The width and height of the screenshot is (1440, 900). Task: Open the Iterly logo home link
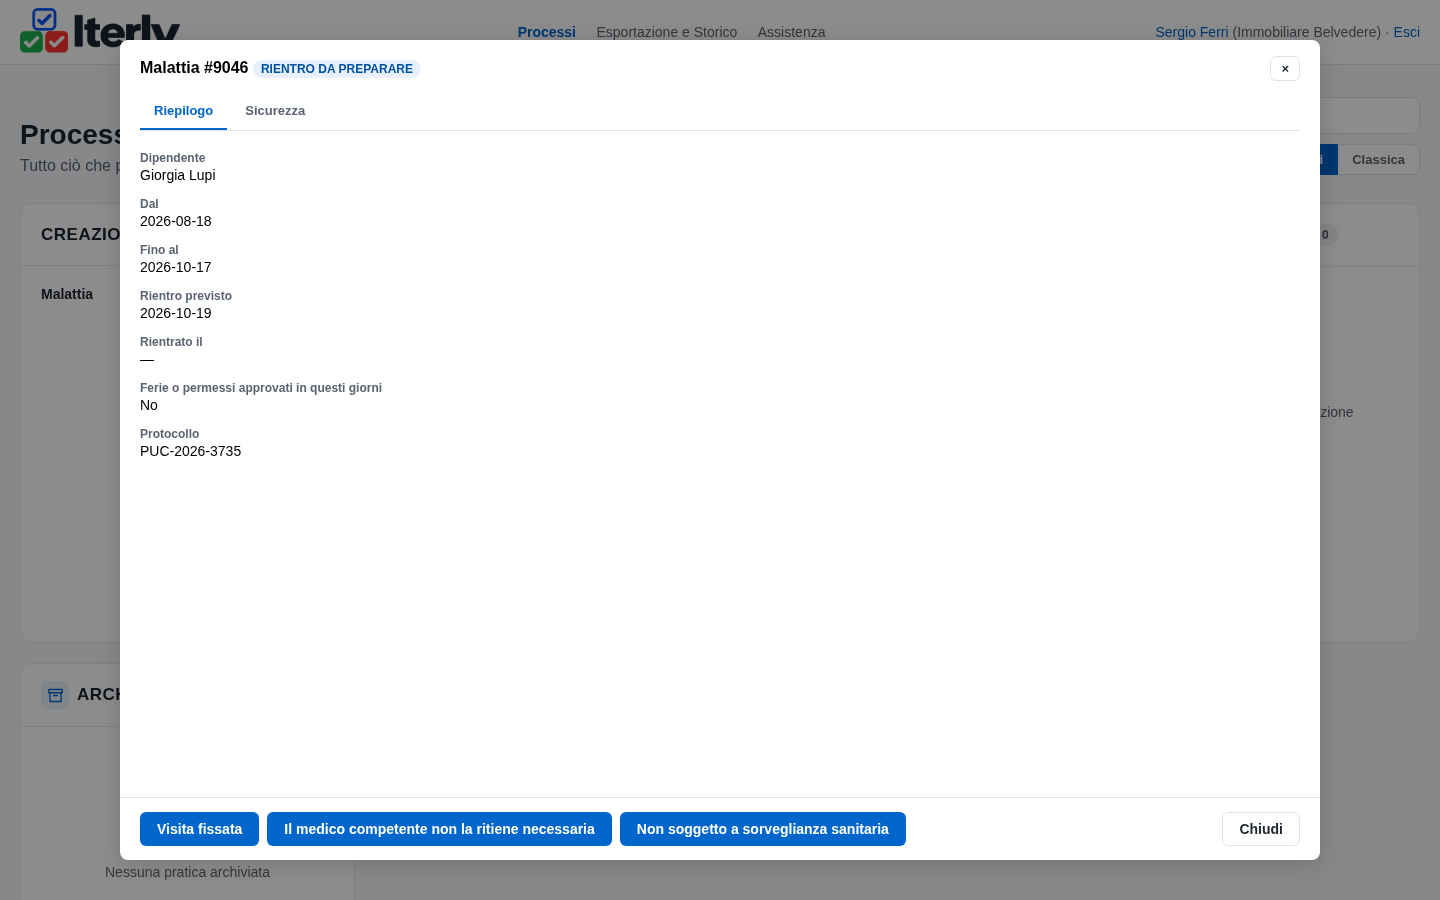[x=100, y=30]
